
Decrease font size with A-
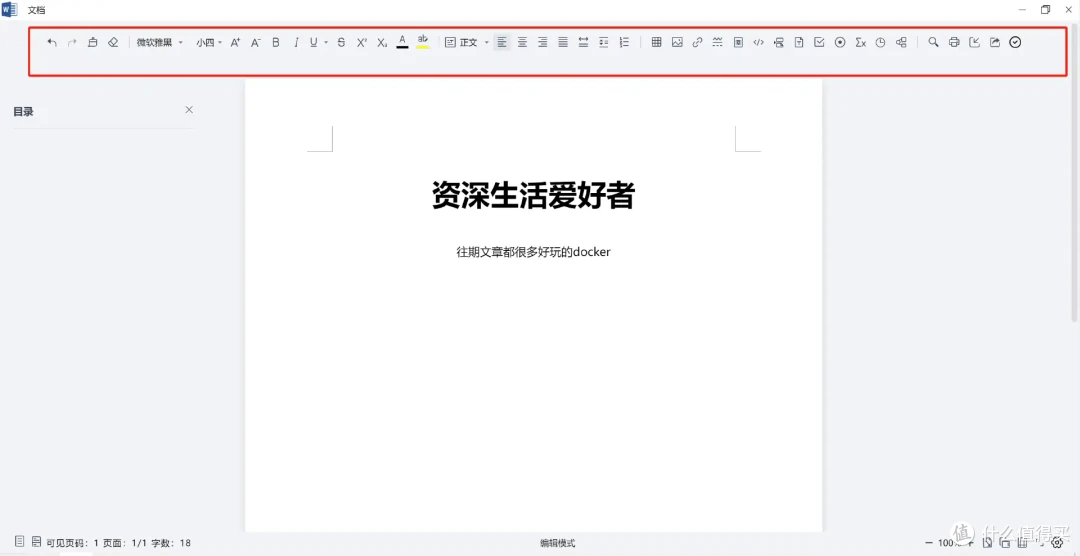coord(256,43)
